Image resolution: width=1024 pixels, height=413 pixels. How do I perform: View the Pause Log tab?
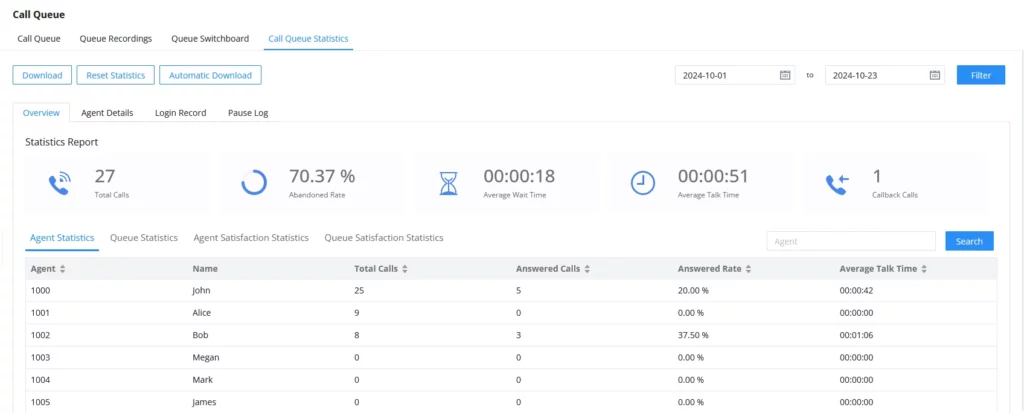[x=248, y=112]
